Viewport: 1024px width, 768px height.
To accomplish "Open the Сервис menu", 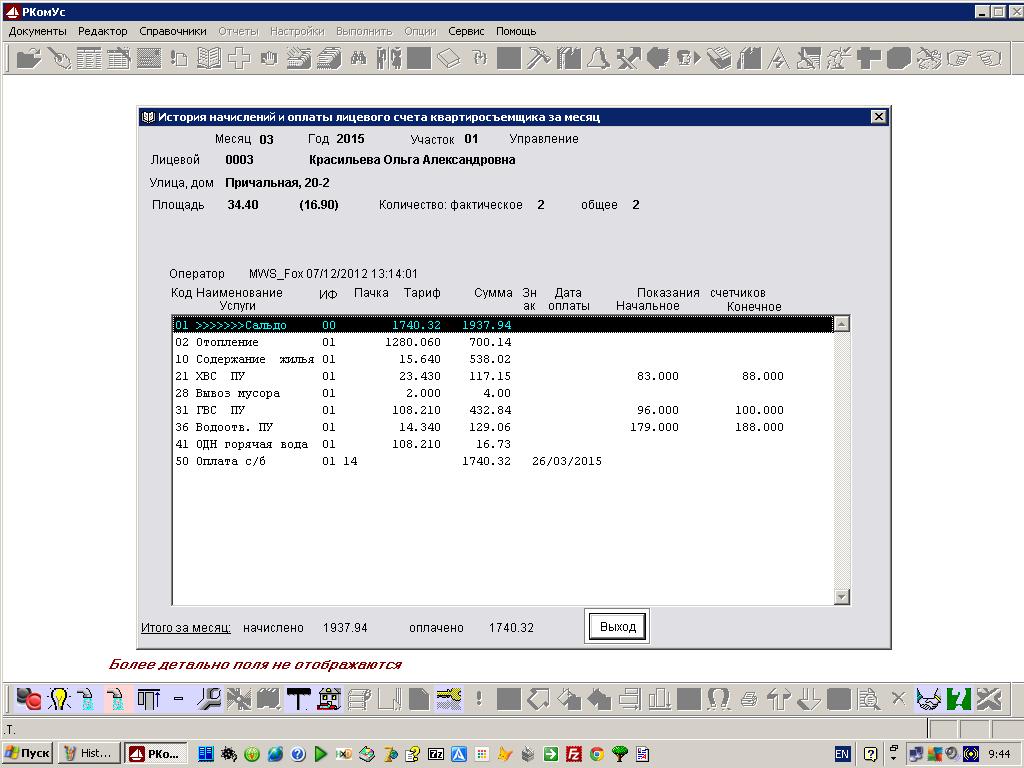I will [466, 31].
